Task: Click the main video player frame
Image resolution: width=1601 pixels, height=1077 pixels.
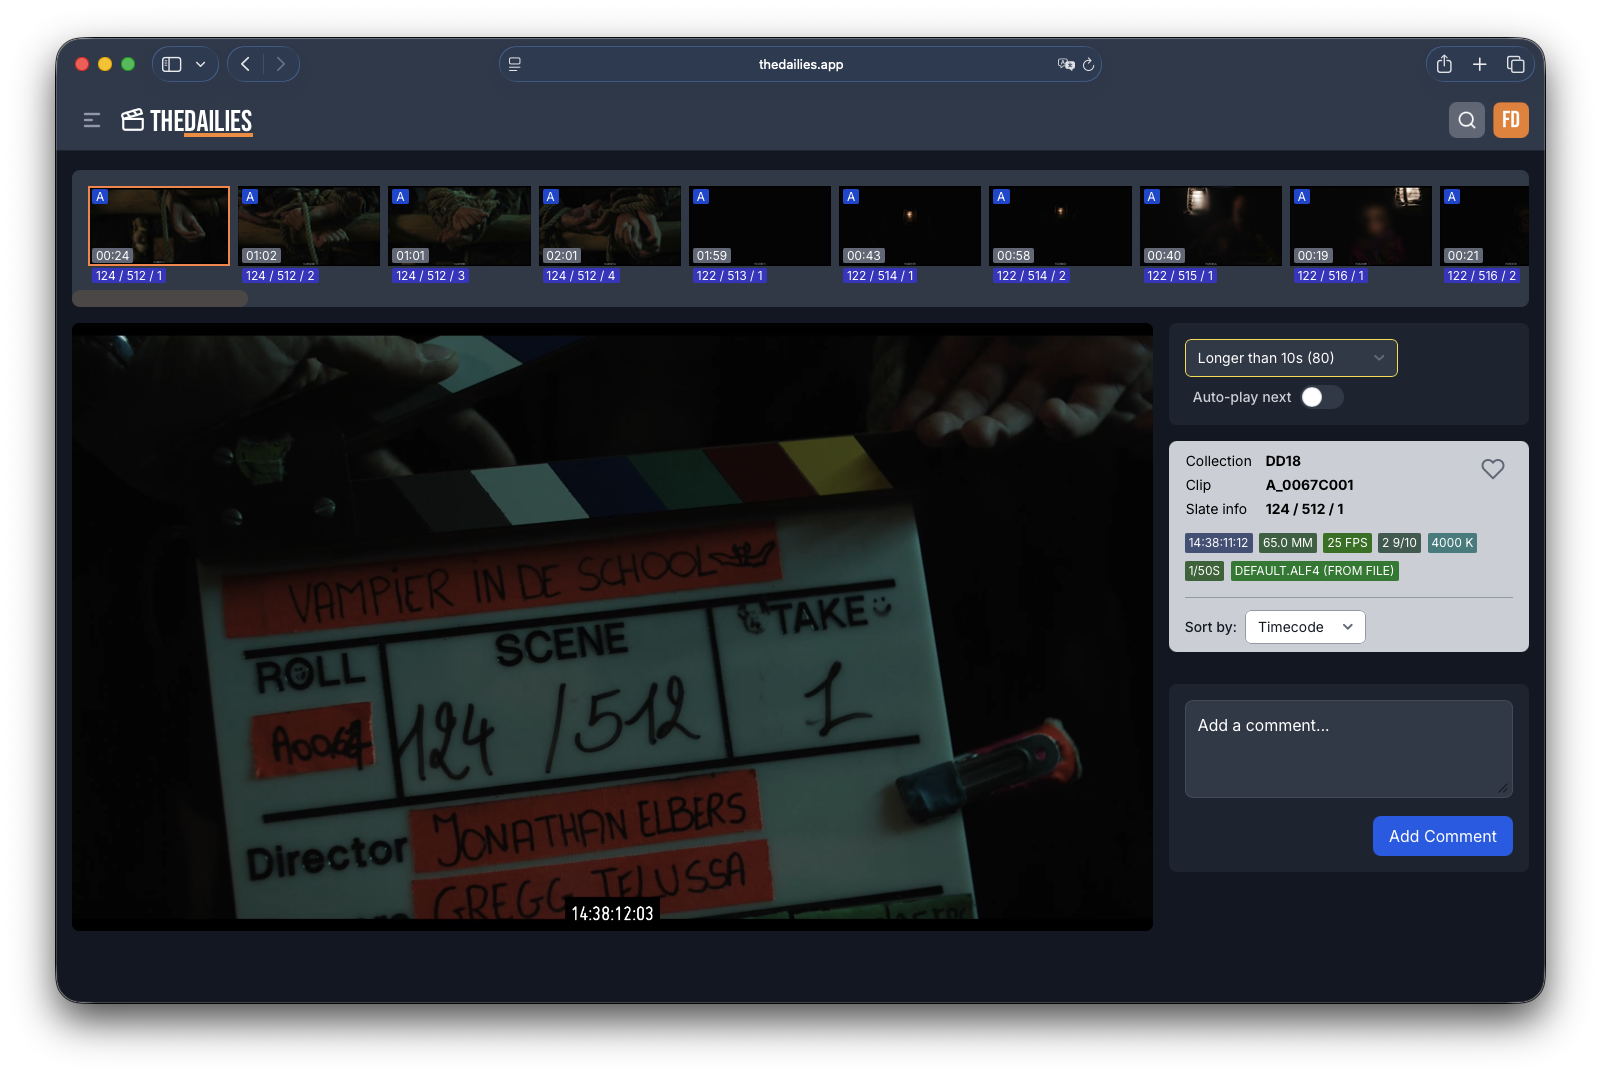Action: coord(612,627)
